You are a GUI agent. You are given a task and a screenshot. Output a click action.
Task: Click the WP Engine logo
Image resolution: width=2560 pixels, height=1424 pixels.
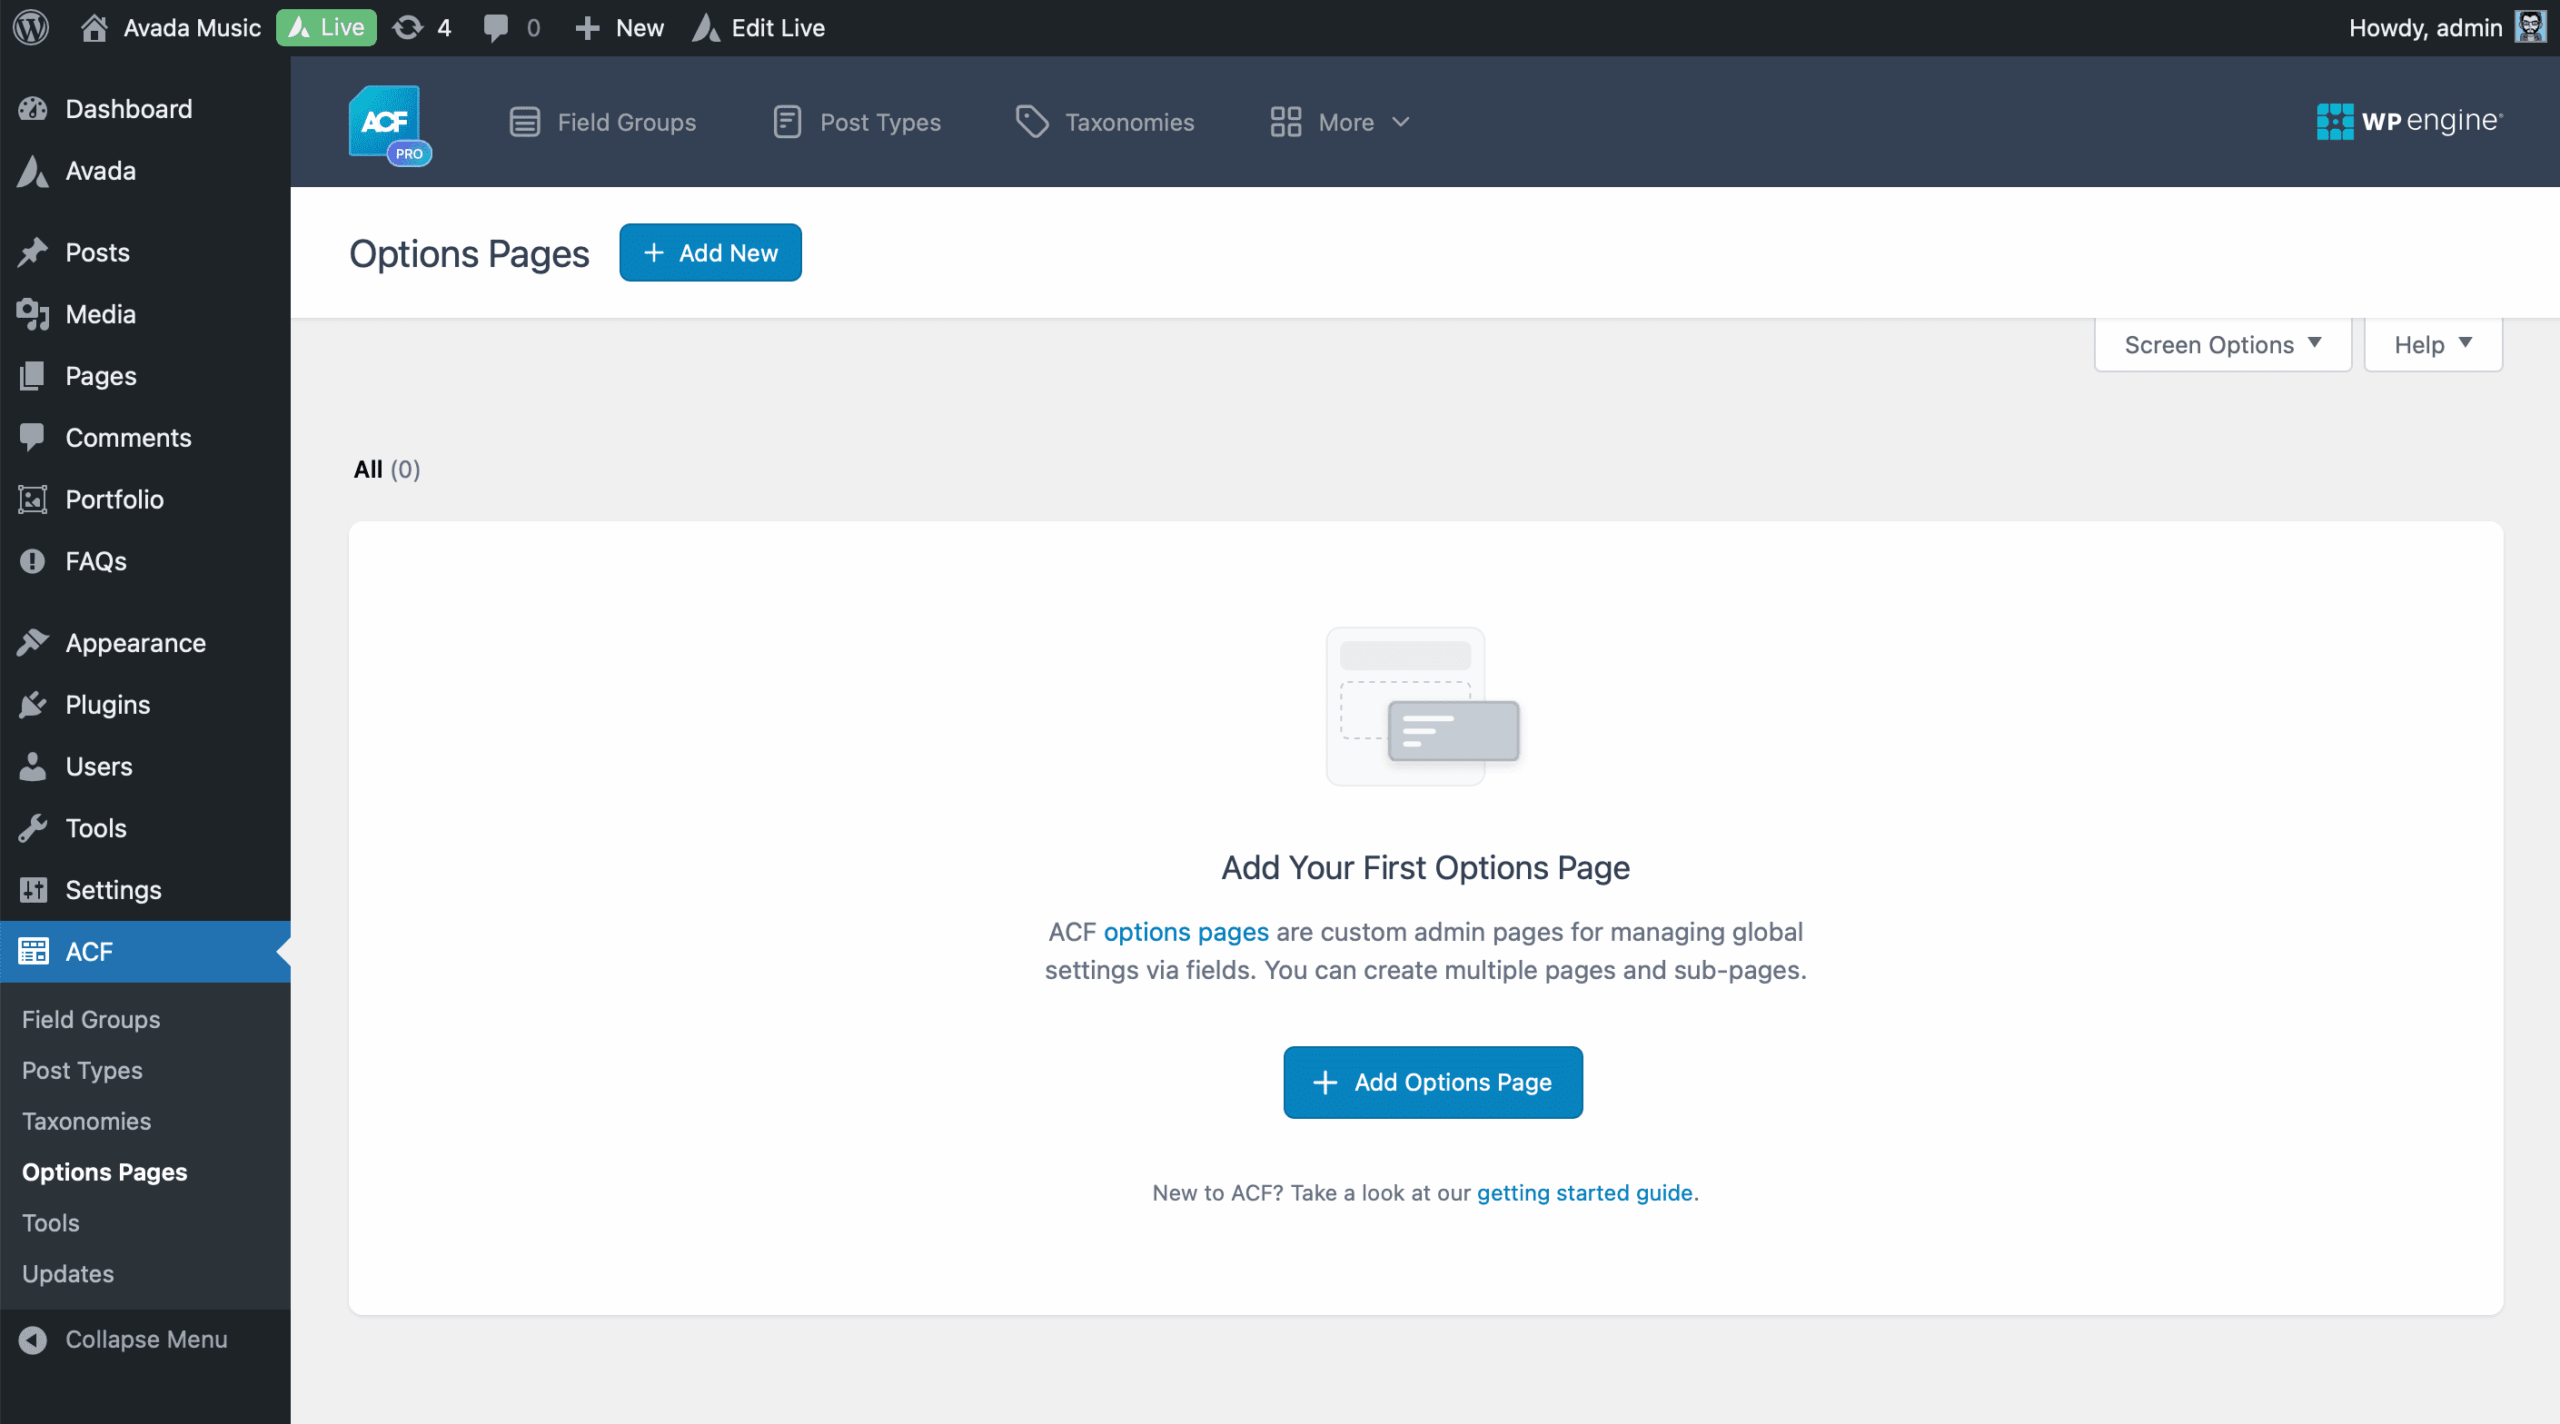(x=2408, y=121)
